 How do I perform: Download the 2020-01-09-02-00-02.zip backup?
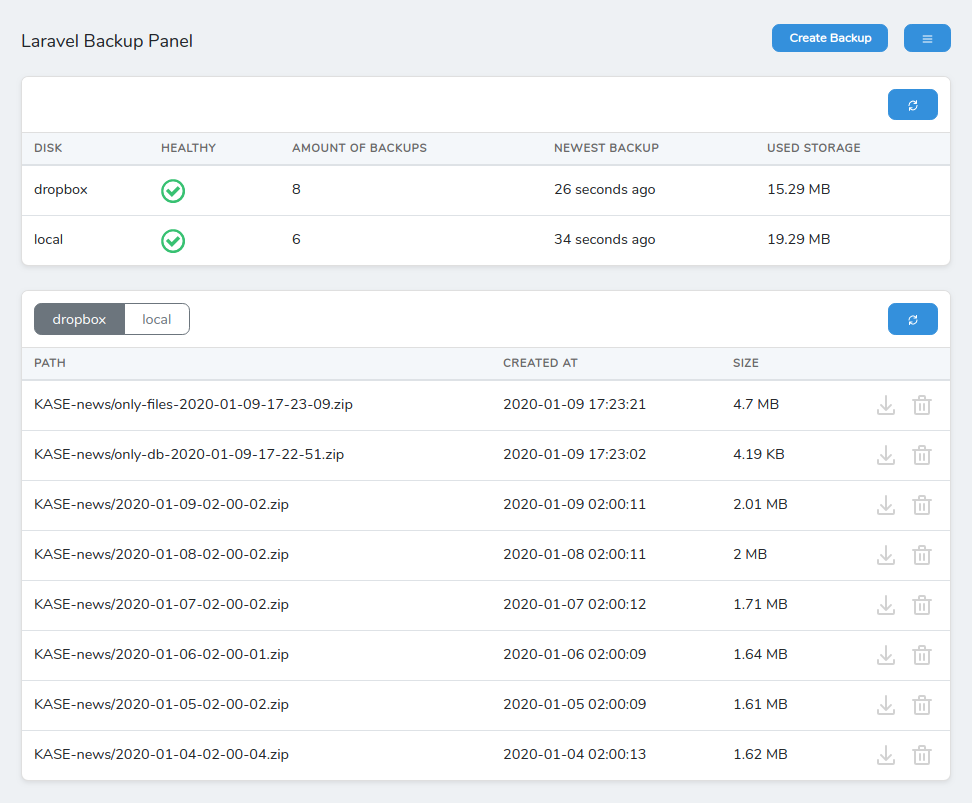point(886,505)
